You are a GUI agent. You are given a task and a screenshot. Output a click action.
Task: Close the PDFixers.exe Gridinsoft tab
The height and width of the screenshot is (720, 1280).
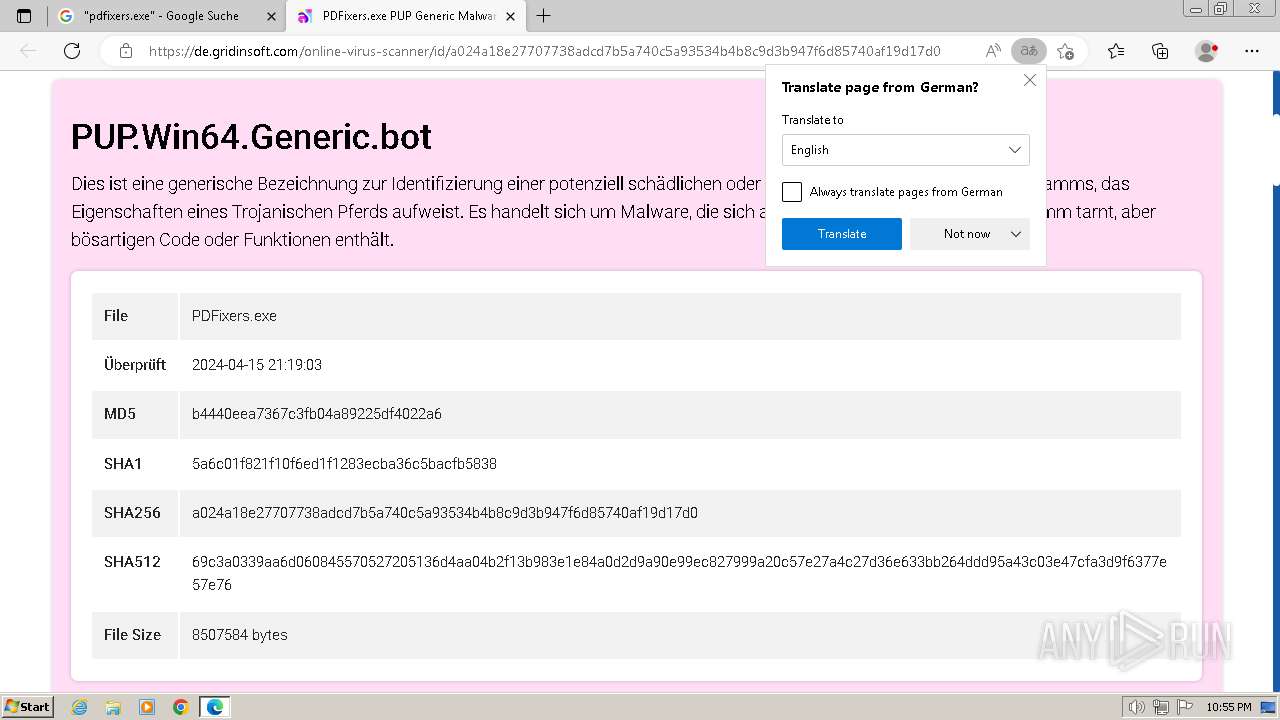pyautogui.click(x=509, y=16)
